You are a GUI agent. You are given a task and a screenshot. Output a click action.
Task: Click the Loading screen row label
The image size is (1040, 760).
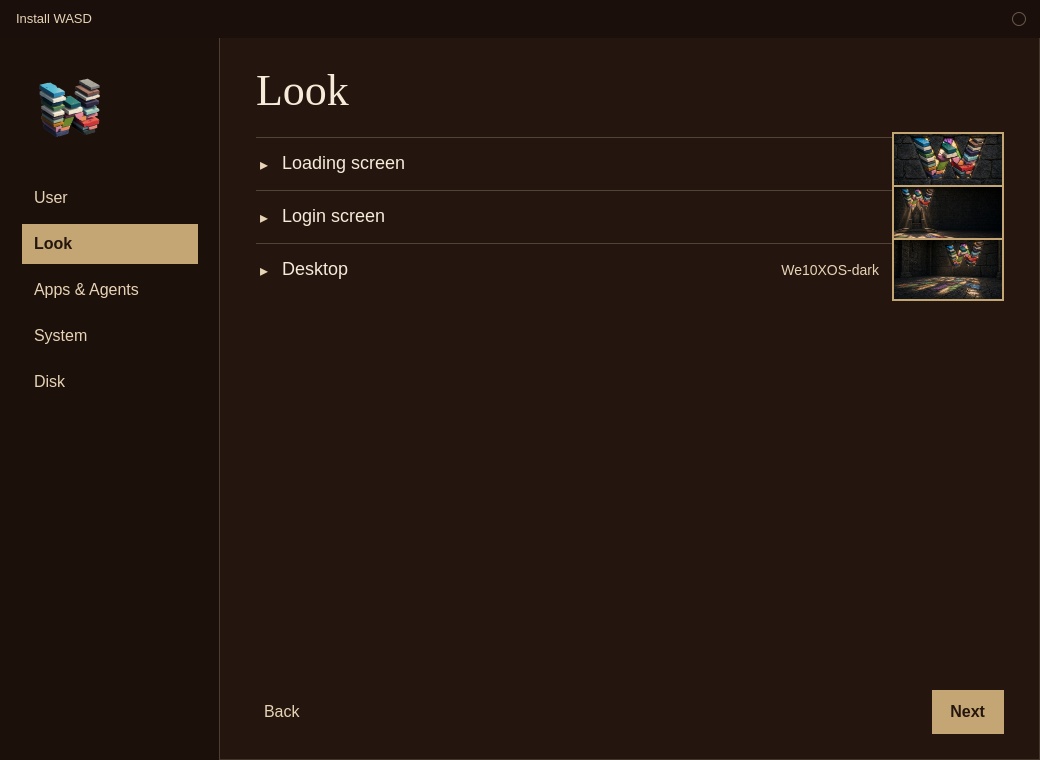[343, 163]
